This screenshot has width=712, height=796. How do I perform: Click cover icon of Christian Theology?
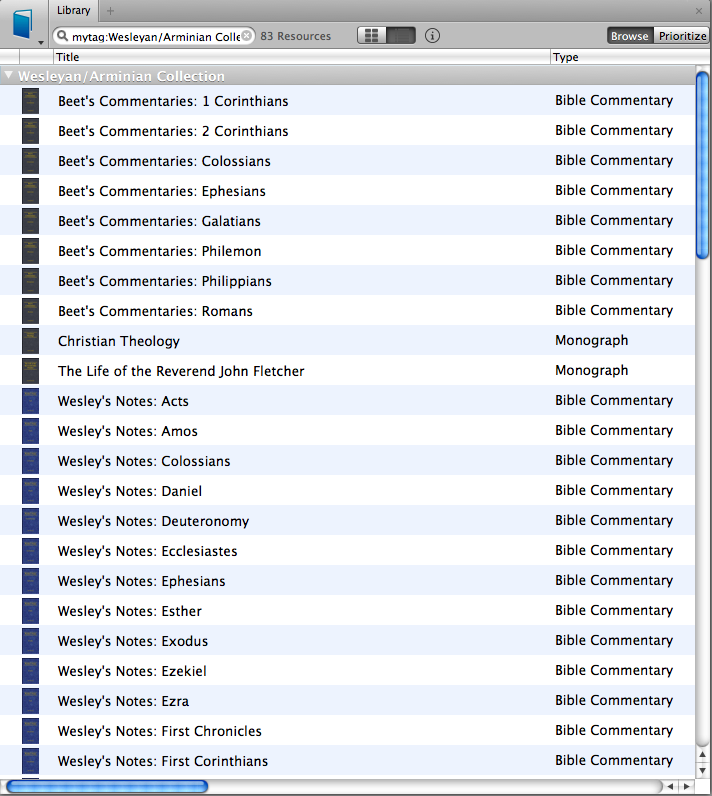tap(30, 340)
